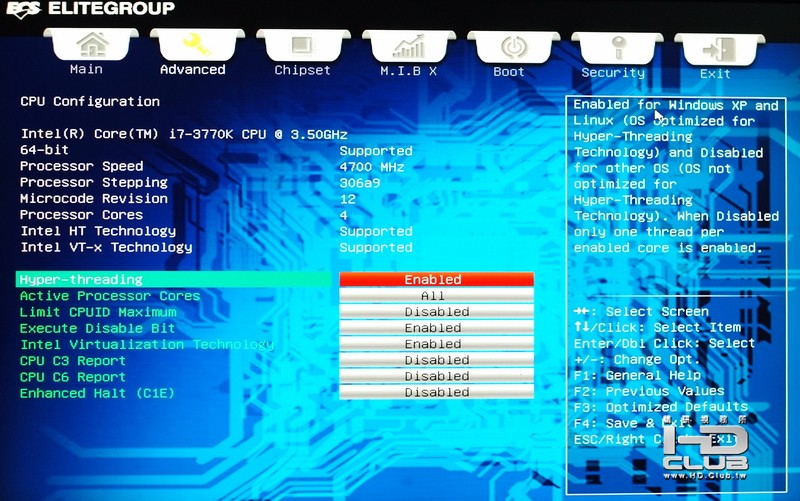The image size is (800, 501).
Task: Click the Microcode Revision label
Action: point(94,198)
